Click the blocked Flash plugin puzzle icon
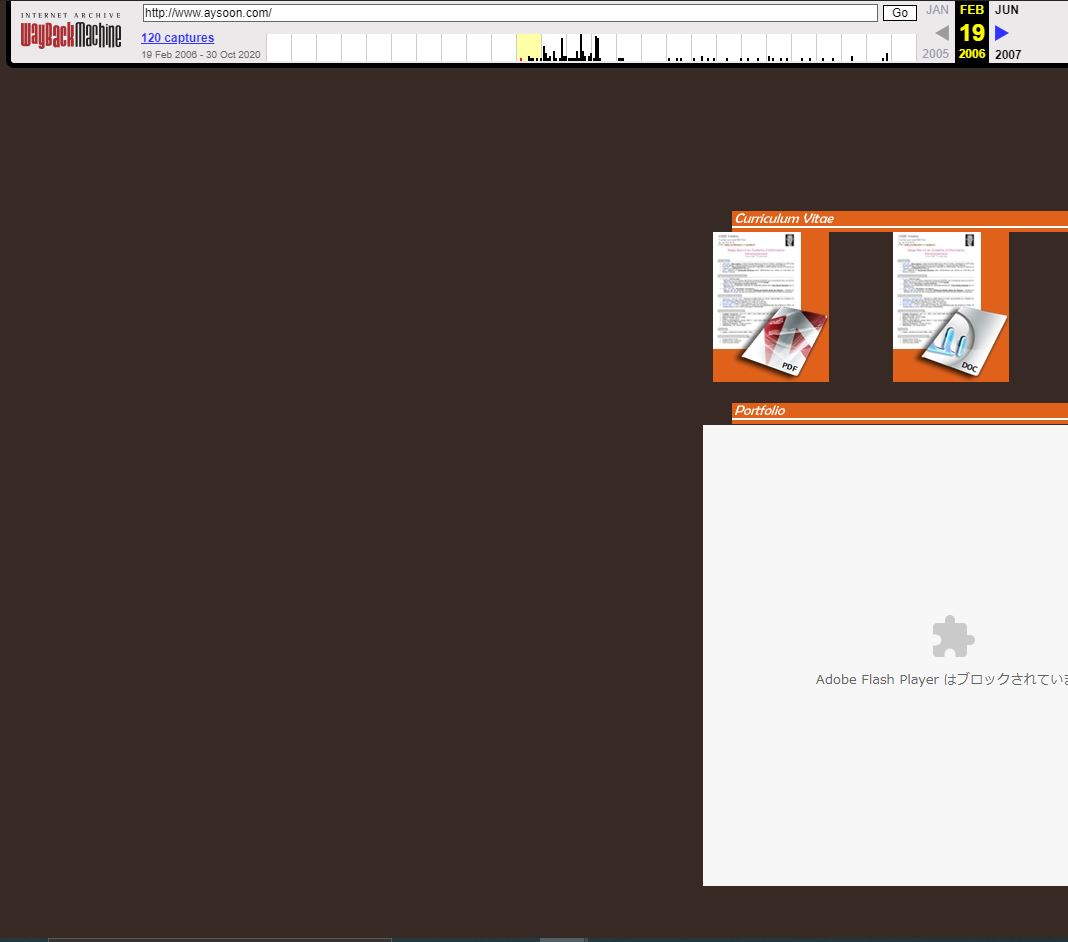1068x942 pixels. point(952,637)
